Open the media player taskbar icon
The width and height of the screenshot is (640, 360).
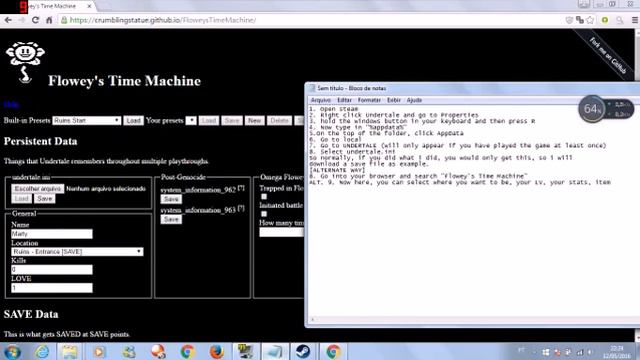click(x=99, y=351)
